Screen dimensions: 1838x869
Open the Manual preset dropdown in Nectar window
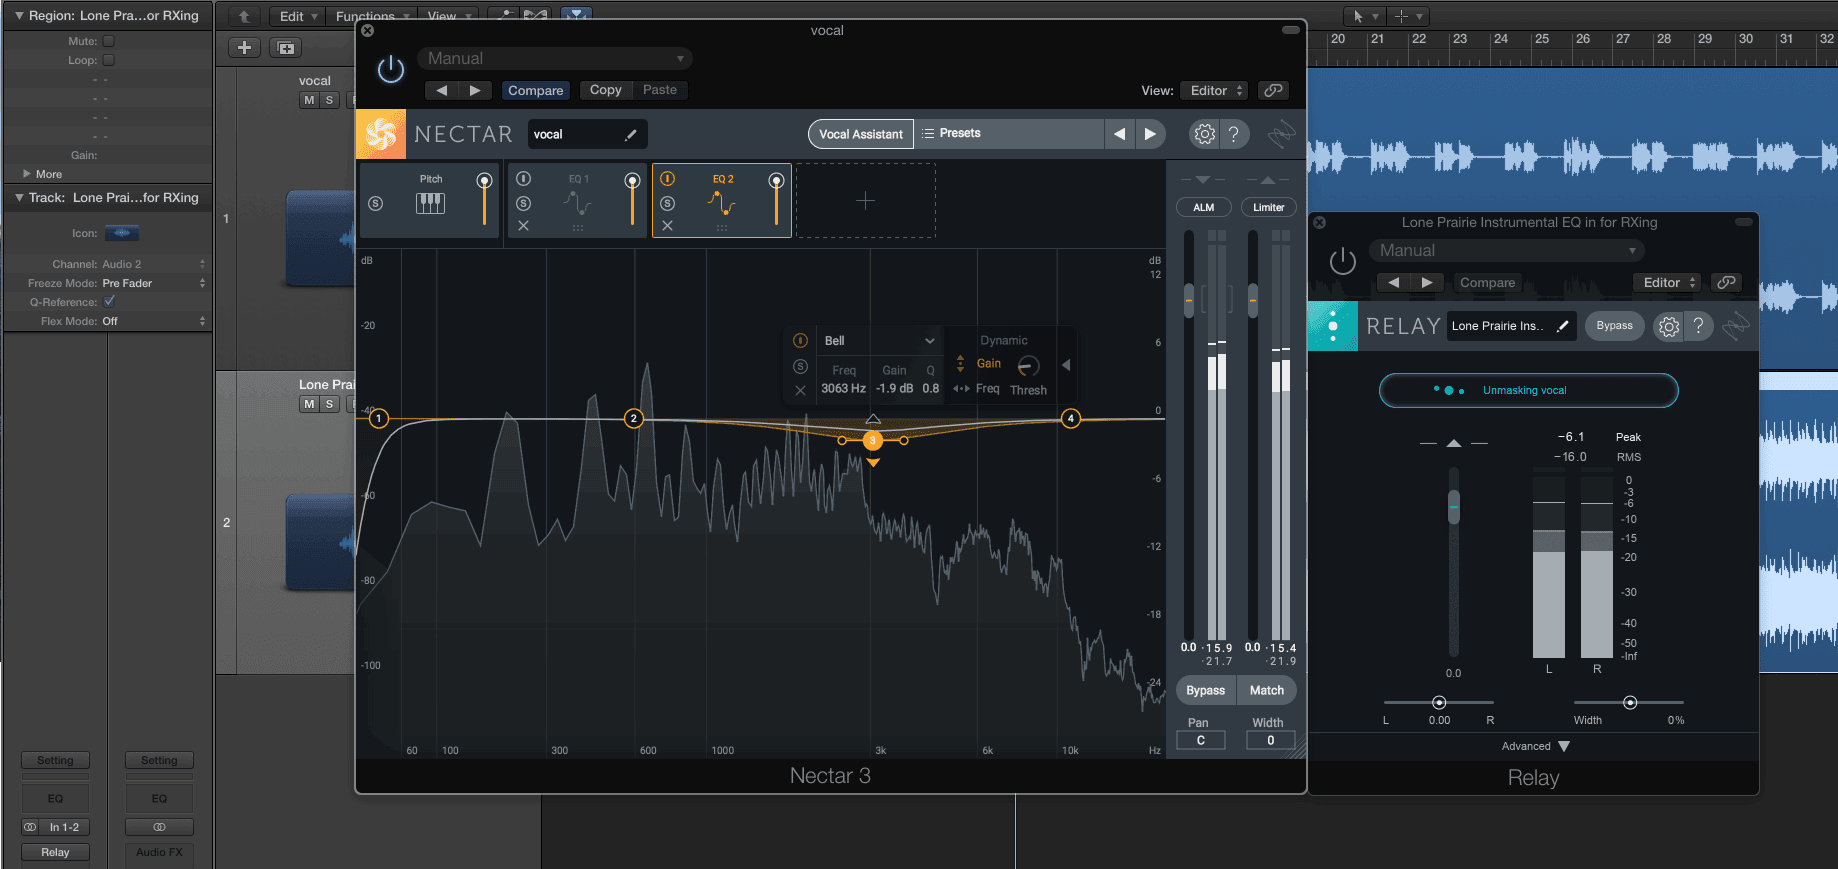(x=554, y=59)
